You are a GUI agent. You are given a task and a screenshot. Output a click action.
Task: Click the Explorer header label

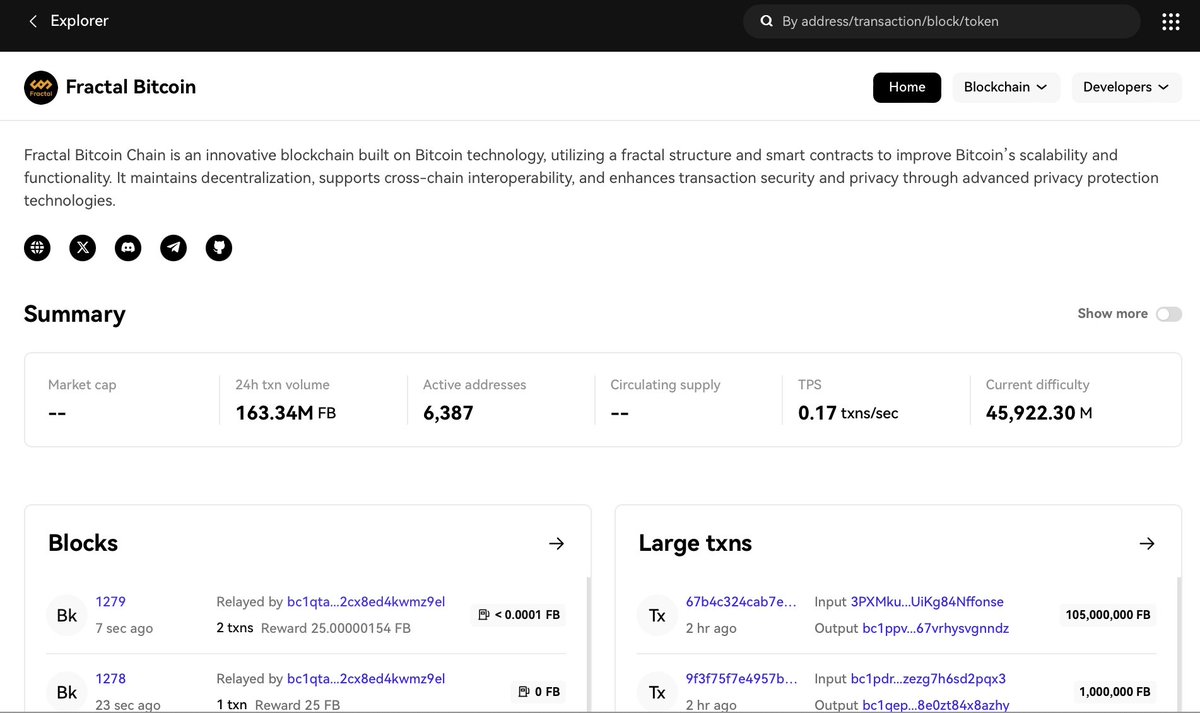(79, 21)
